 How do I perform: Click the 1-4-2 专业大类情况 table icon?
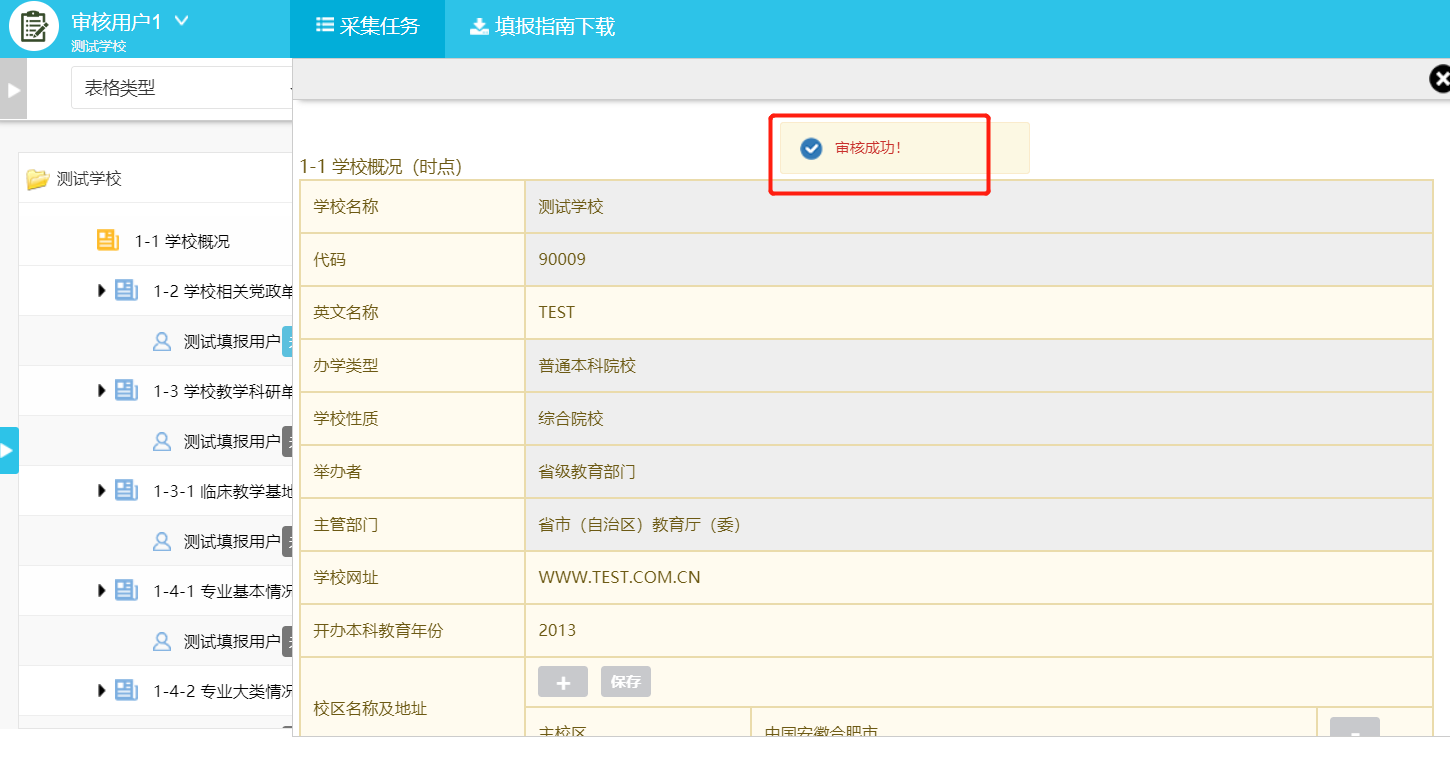click(126, 691)
